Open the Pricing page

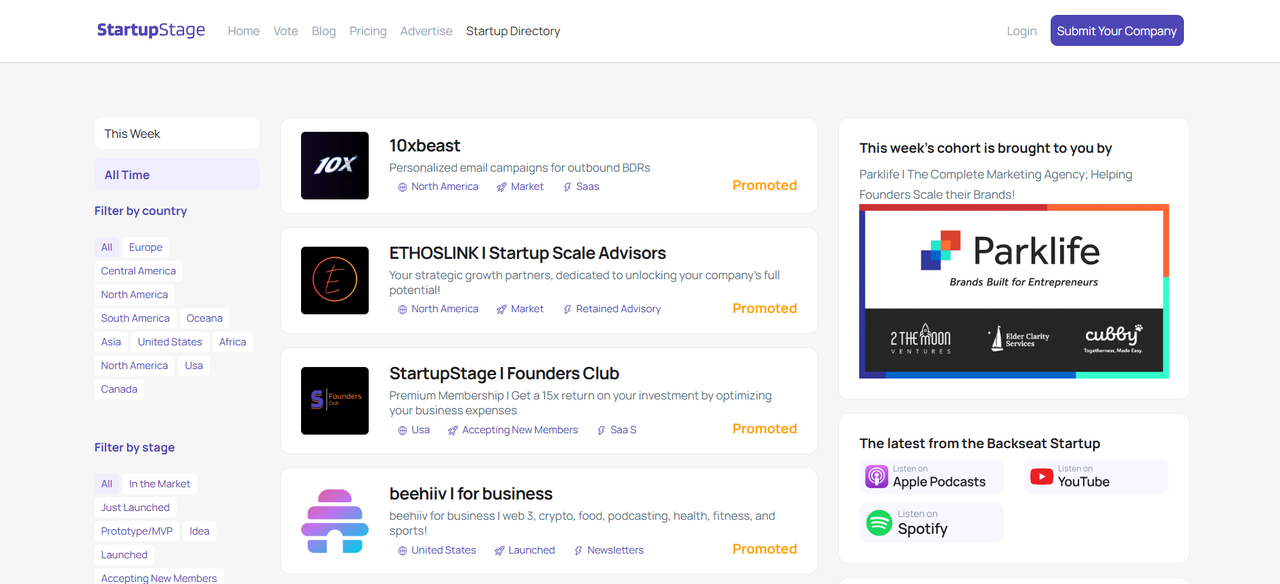[x=368, y=31]
